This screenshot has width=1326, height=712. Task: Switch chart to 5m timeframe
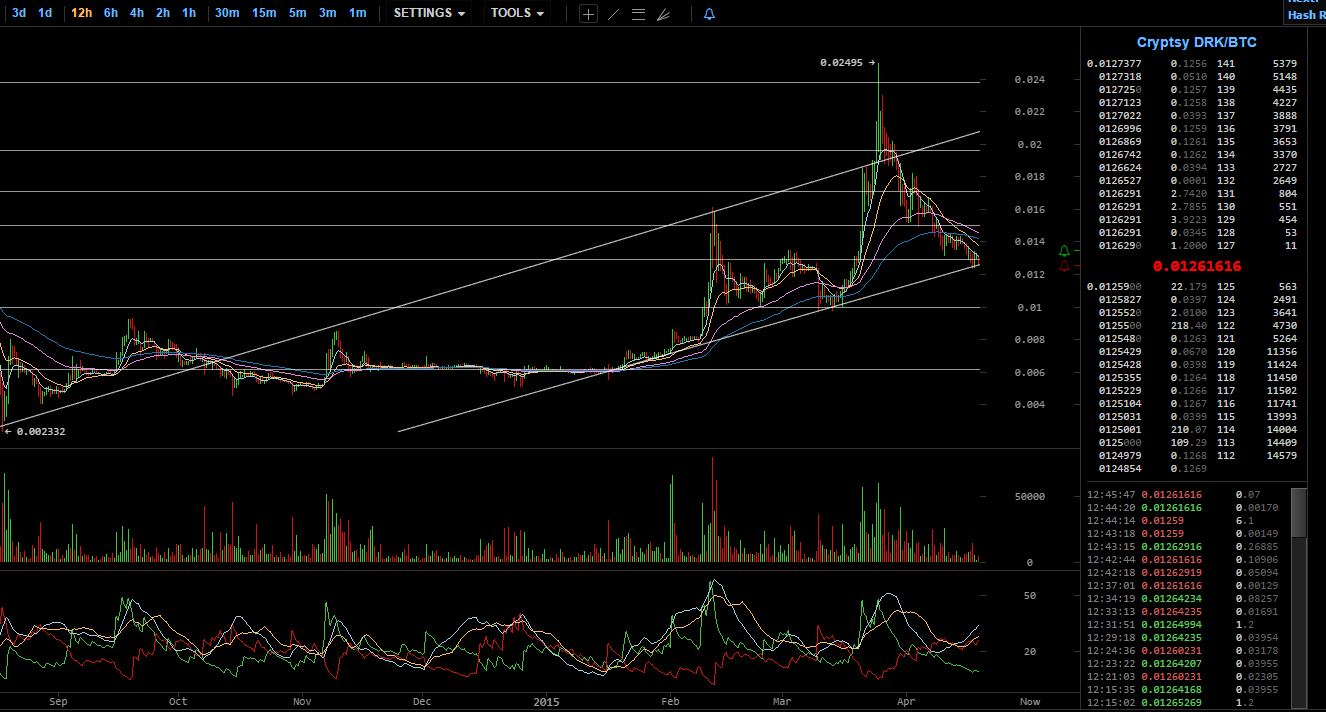pos(298,13)
